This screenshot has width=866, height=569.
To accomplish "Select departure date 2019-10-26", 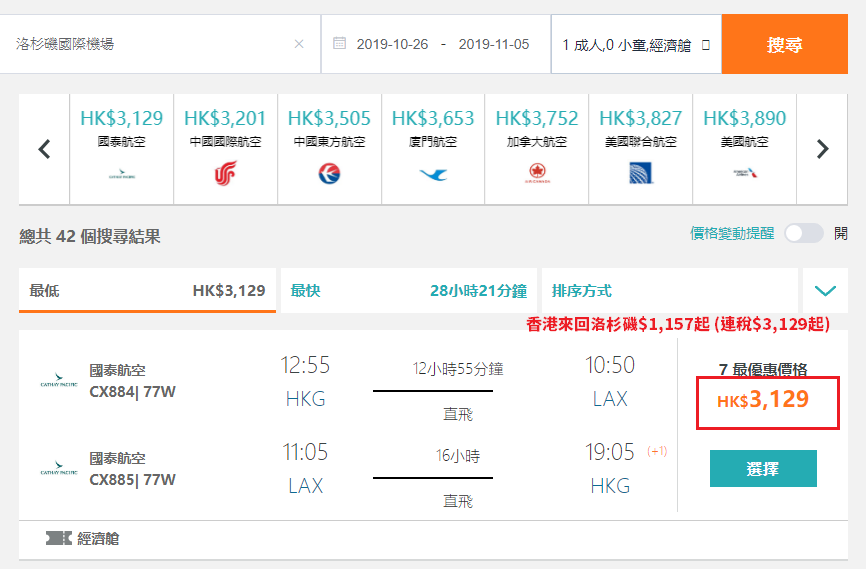I will pos(392,44).
